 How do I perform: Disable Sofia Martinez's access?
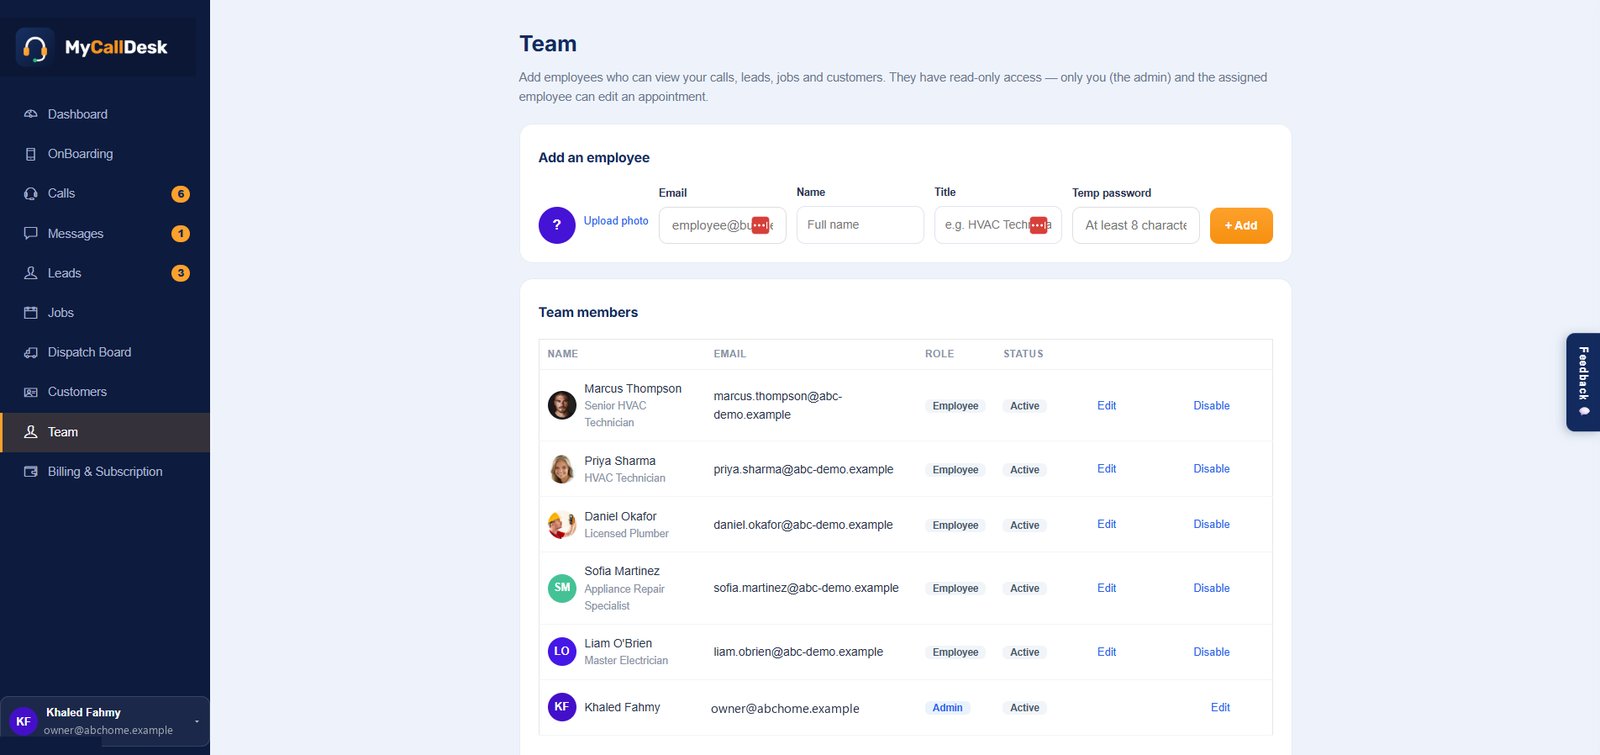[1211, 588]
